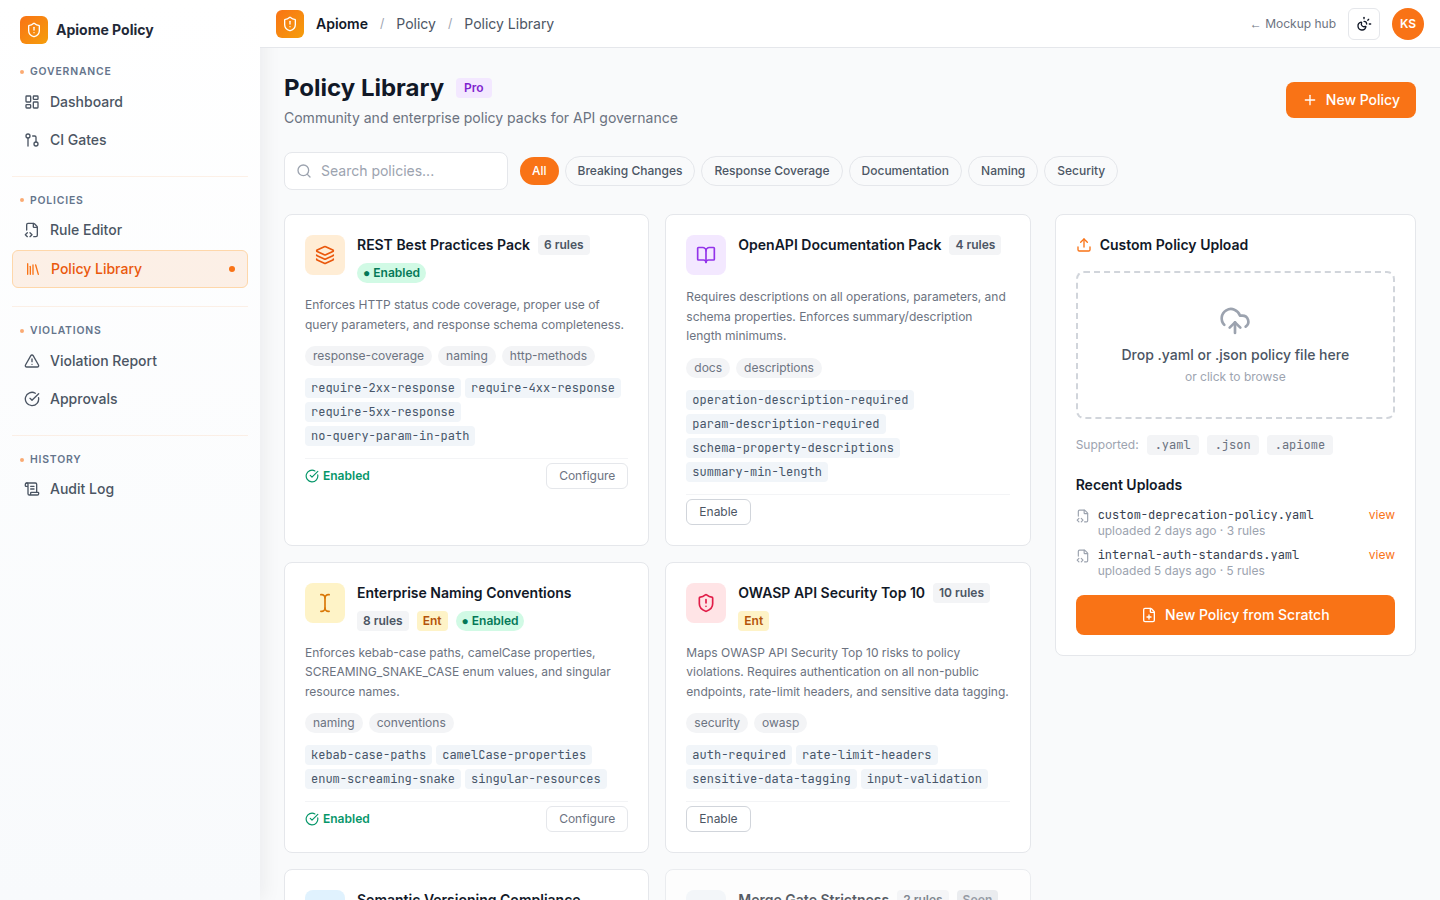This screenshot has width=1440, height=900.
Task: Click the .apiome supported format chip
Action: (1300, 445)
